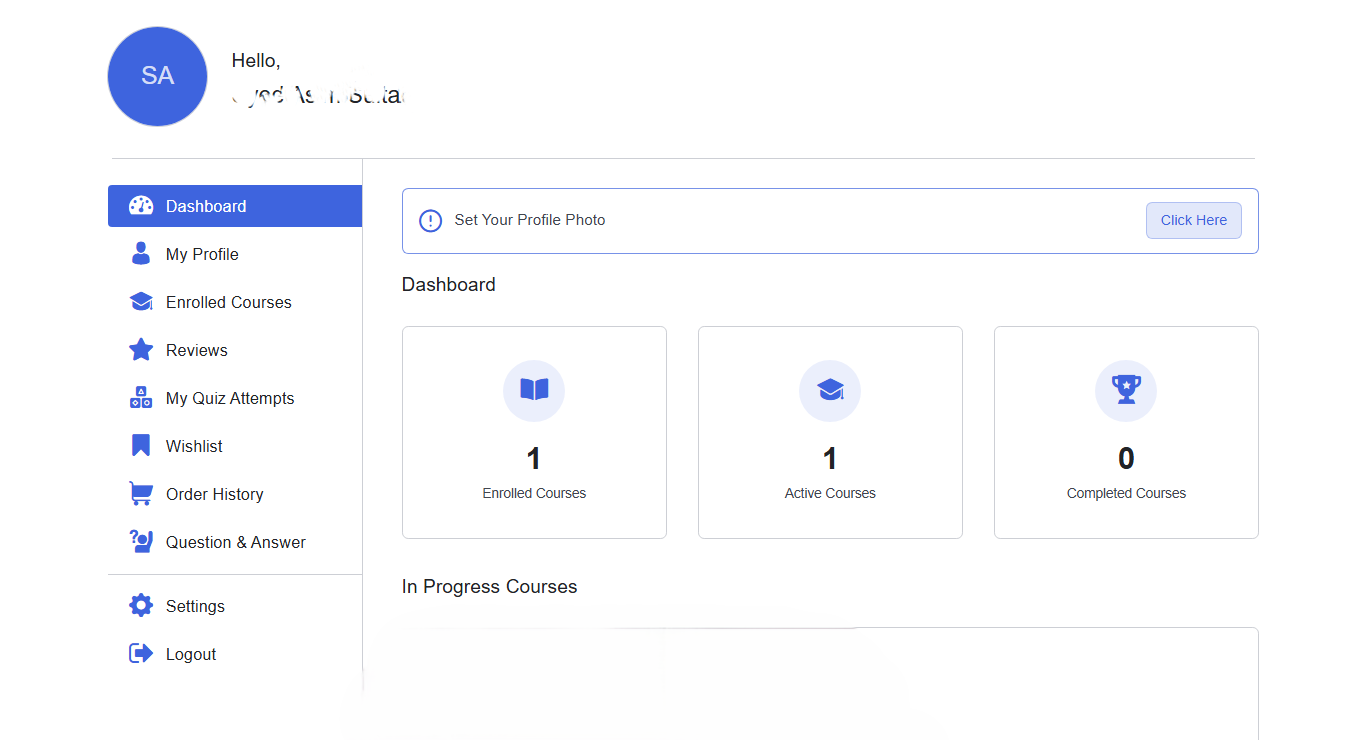Viewport: 1367px width, 740px height.
Task: Click the info icon beside Set Your Profile Photo
Action: tap(430, 221)
